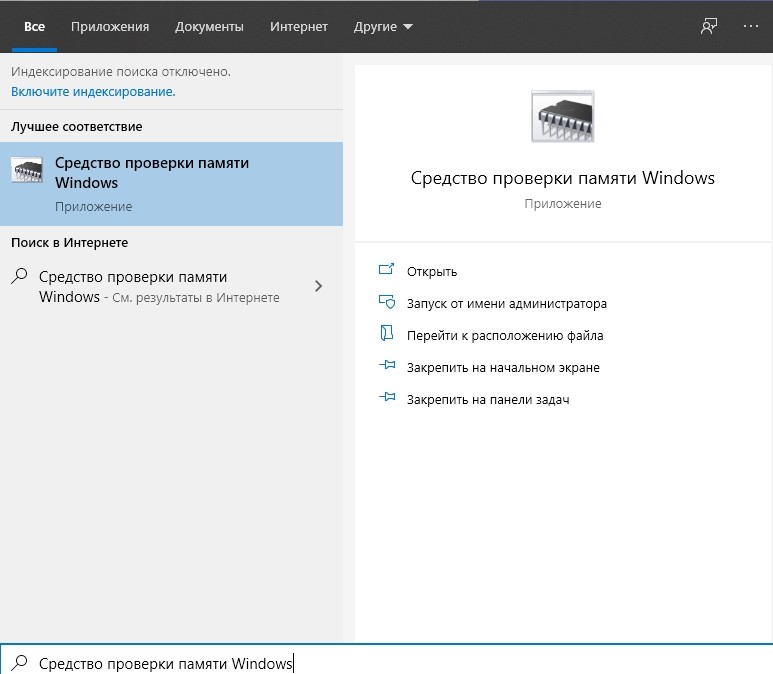Click the search input field at bottom

click(386, 660)
